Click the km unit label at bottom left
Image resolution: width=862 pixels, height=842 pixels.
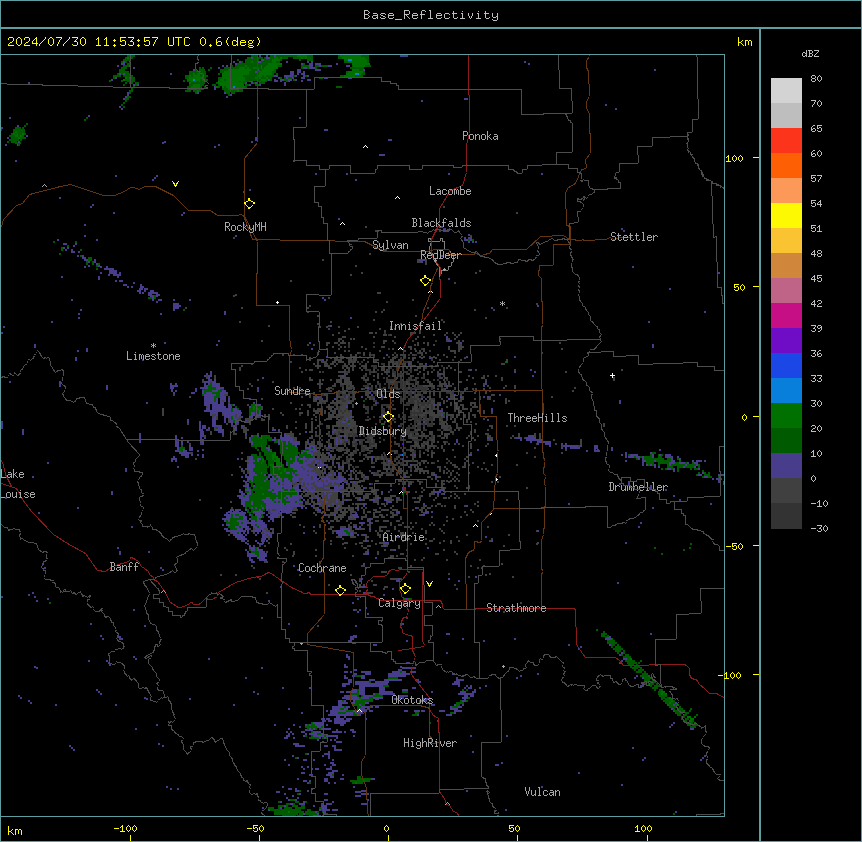point(15,830)
